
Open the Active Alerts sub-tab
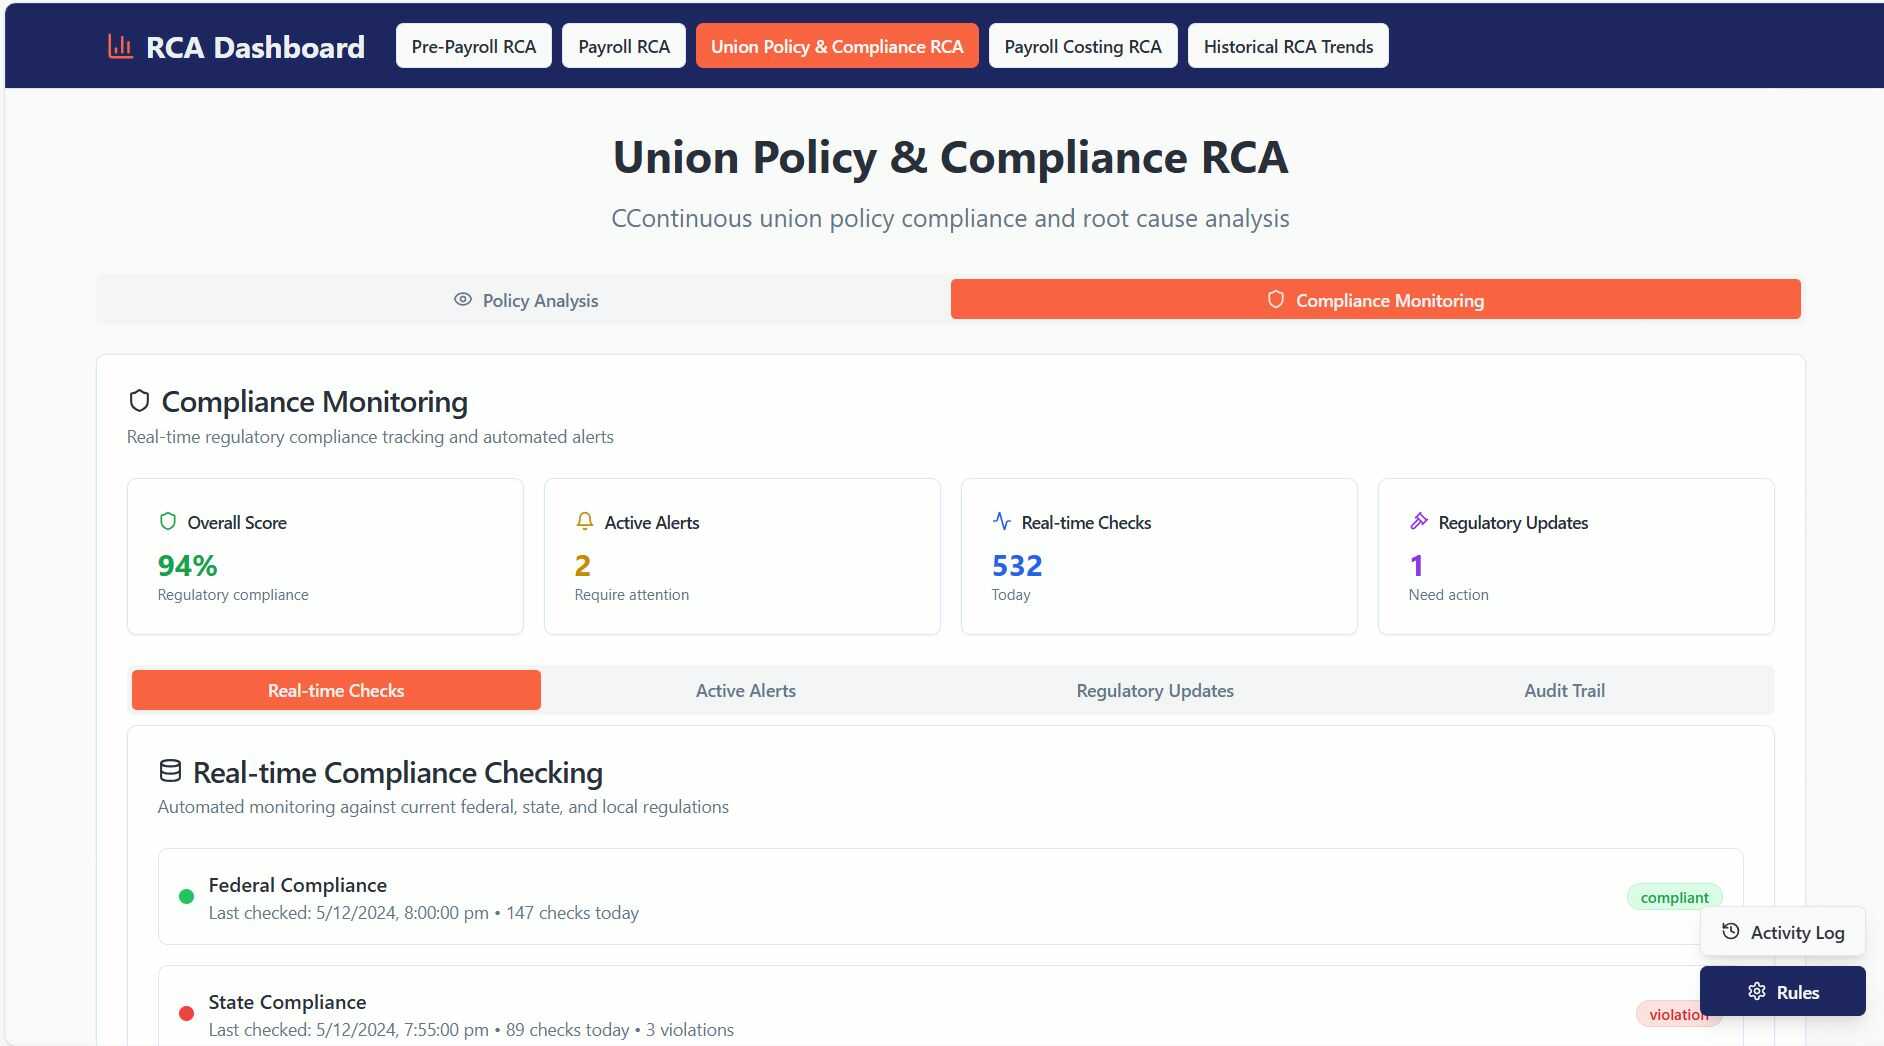coord(745,690)
